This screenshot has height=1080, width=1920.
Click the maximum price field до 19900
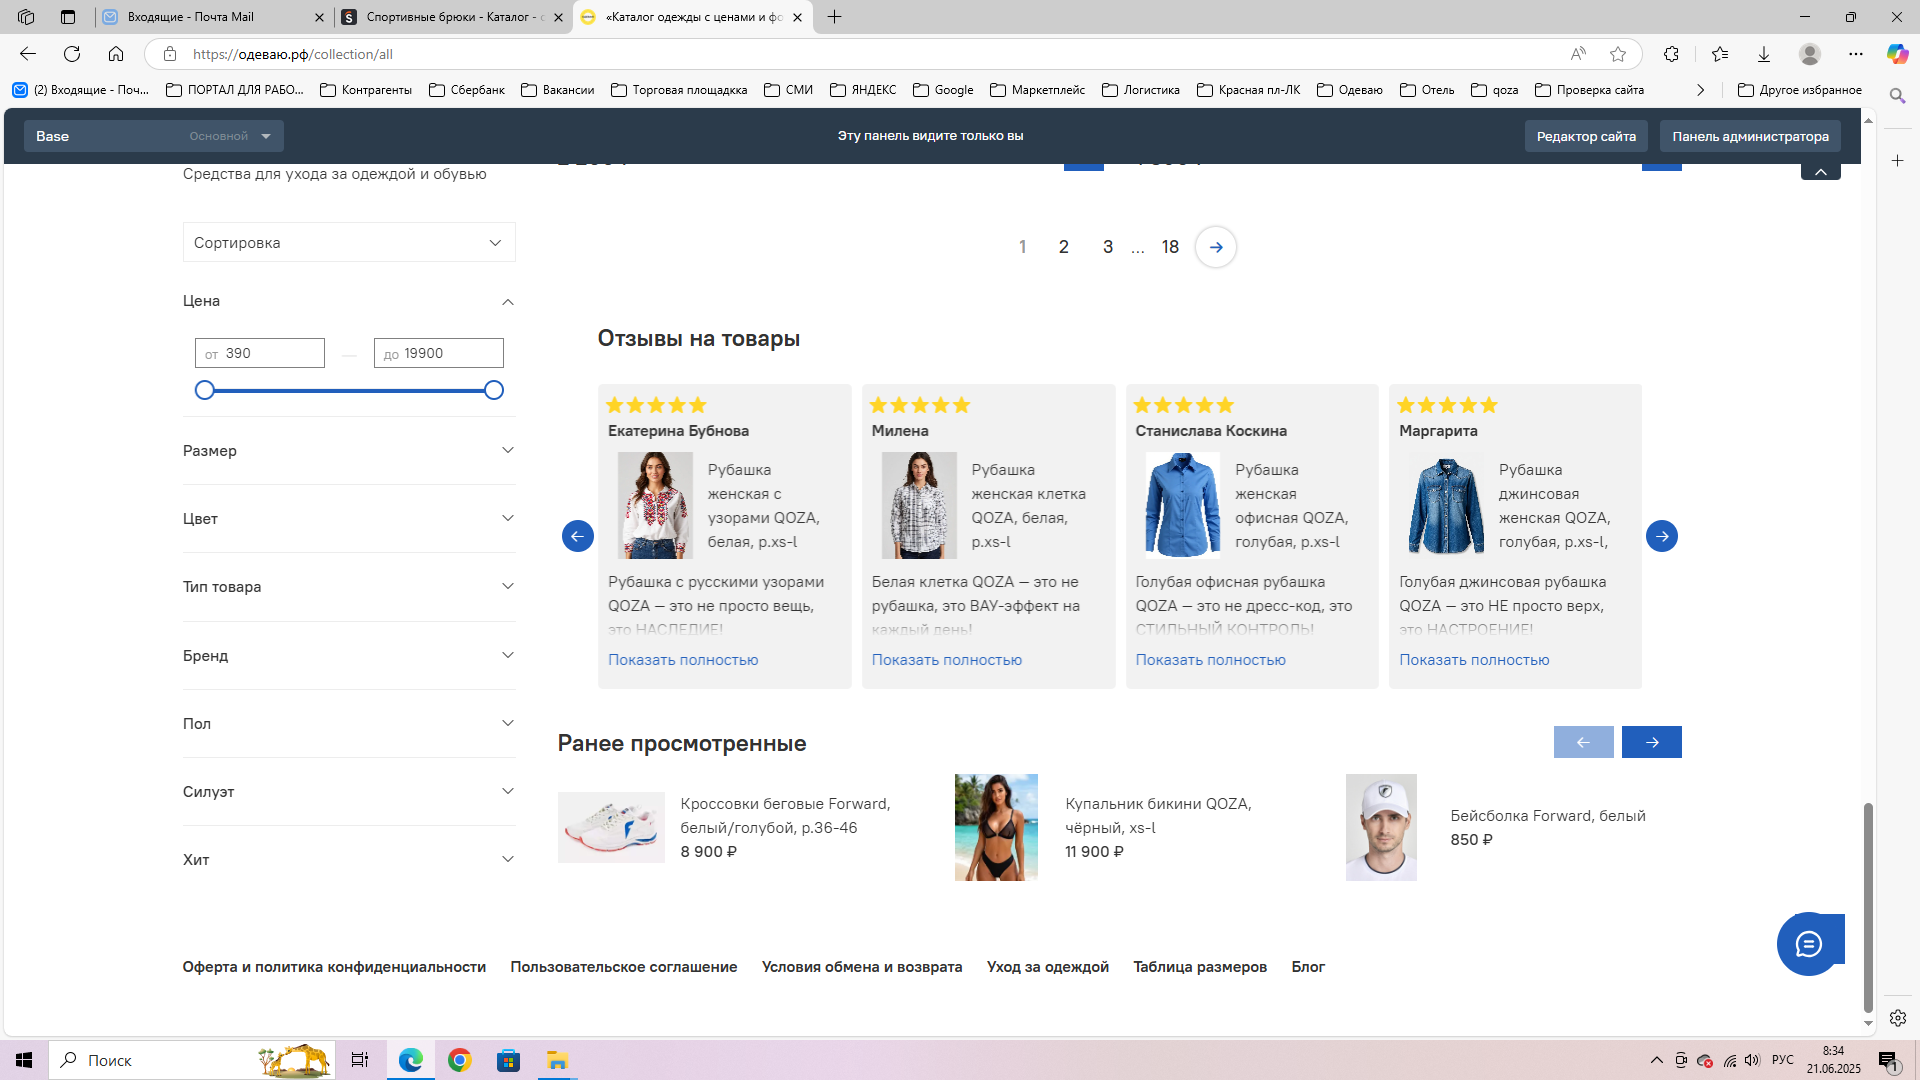439,353
